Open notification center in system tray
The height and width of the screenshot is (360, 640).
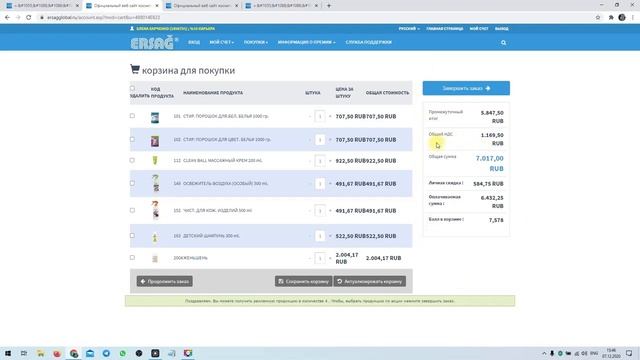click(629, 353)
